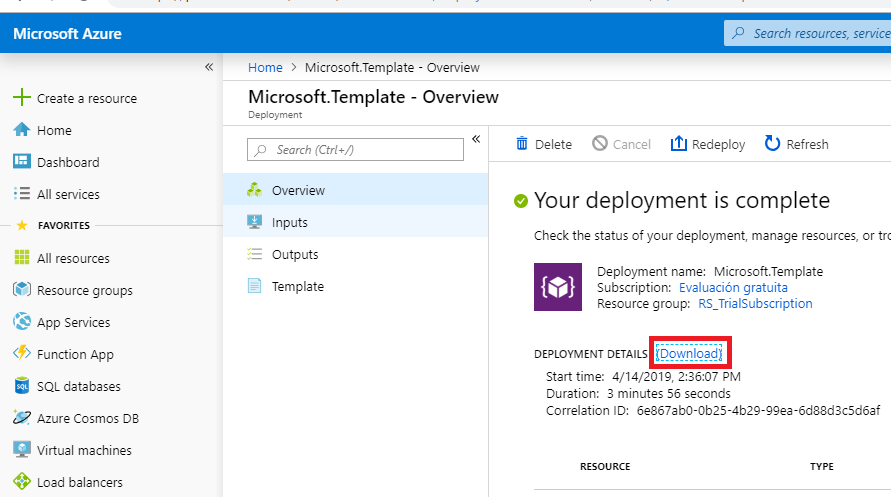Click the Favorites star icon
The height and width of the screenshot is (497, 891).
click(22, 225)
